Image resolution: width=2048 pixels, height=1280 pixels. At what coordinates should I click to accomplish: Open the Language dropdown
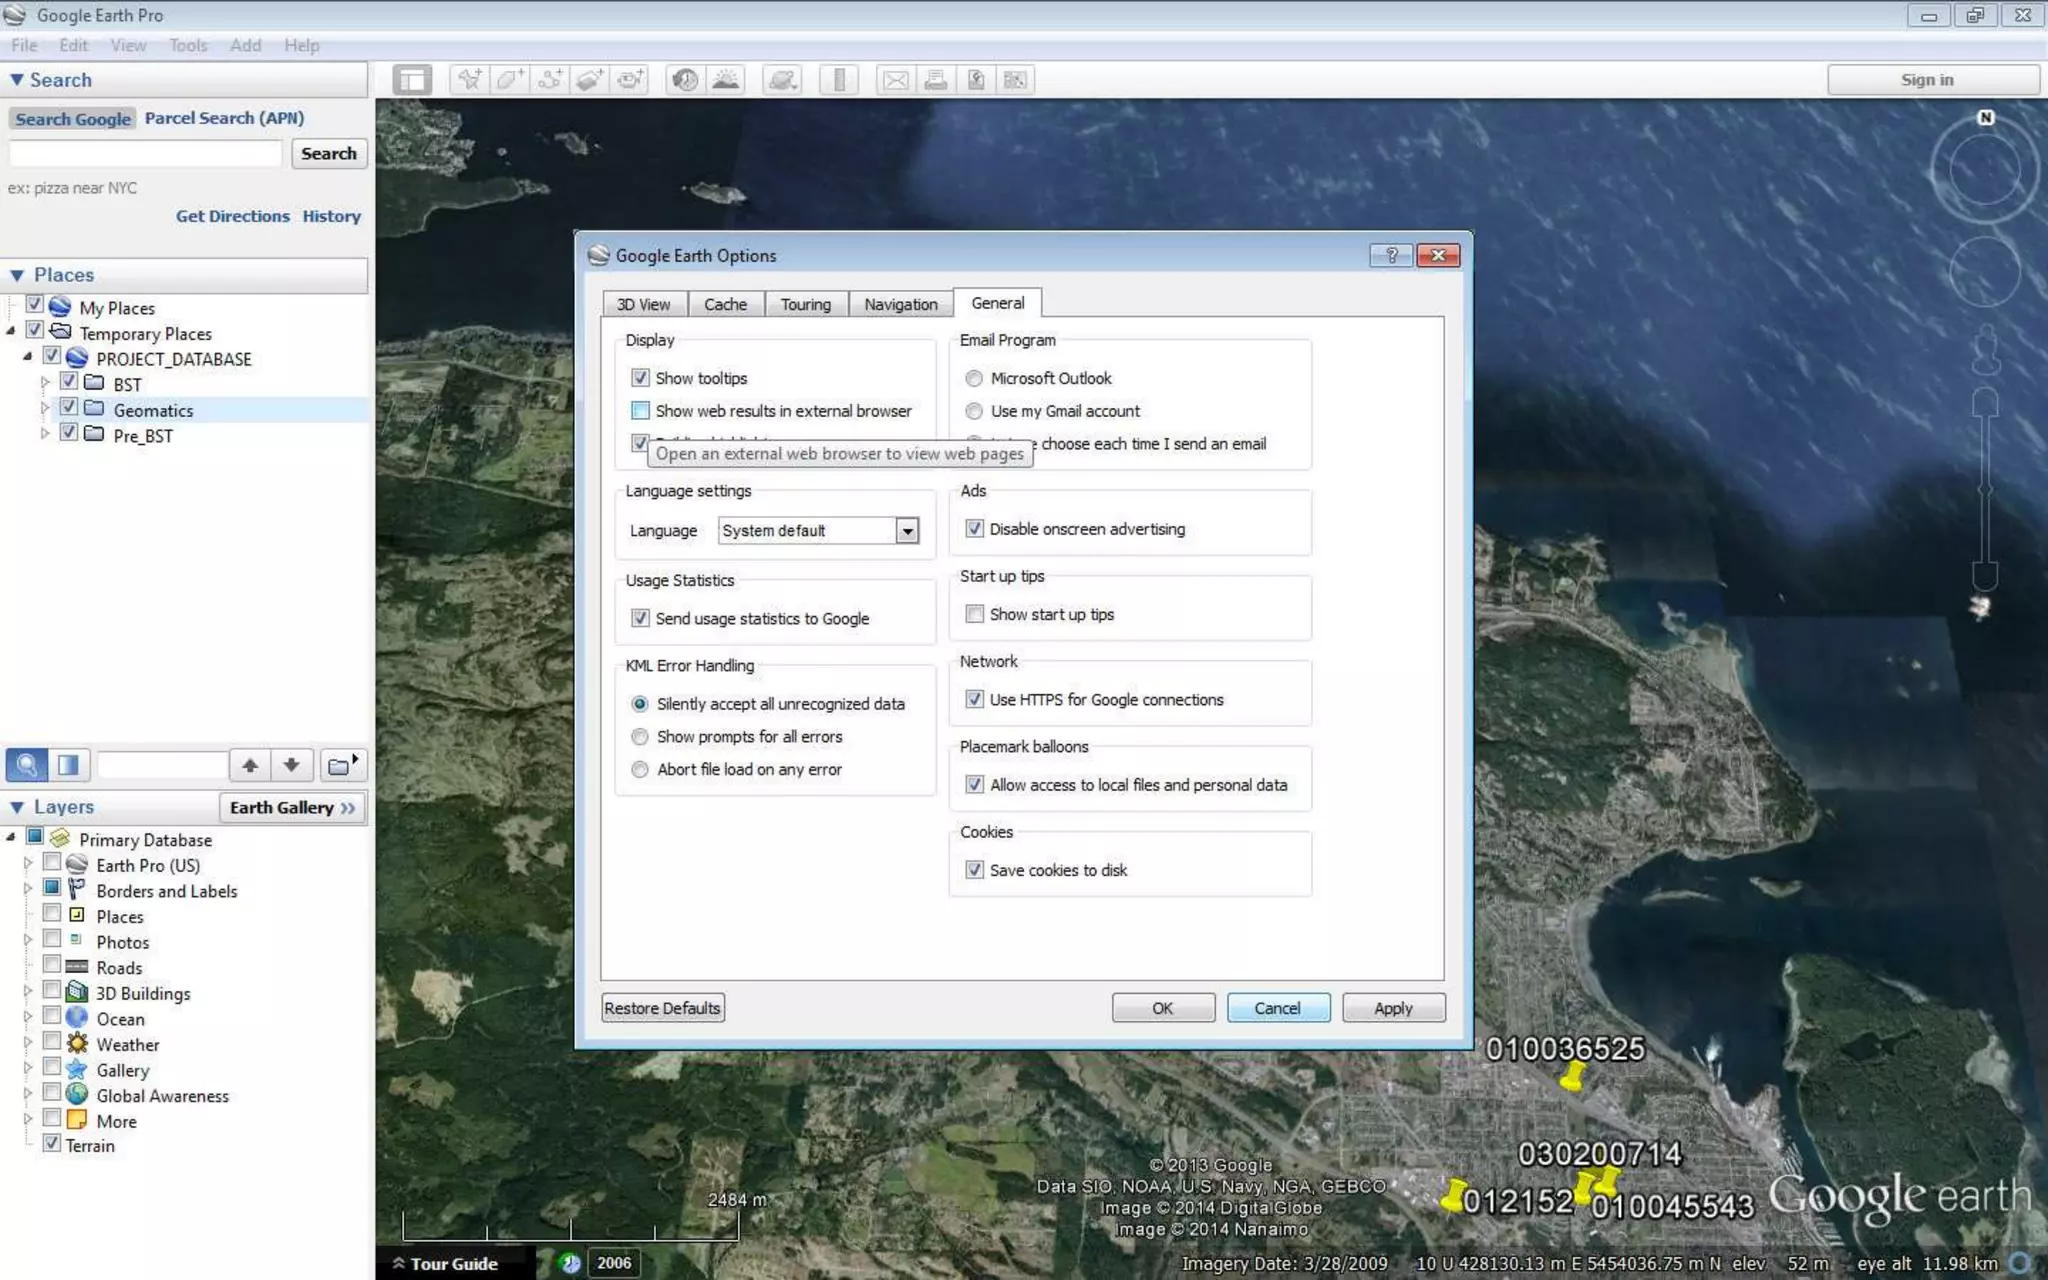906,531
